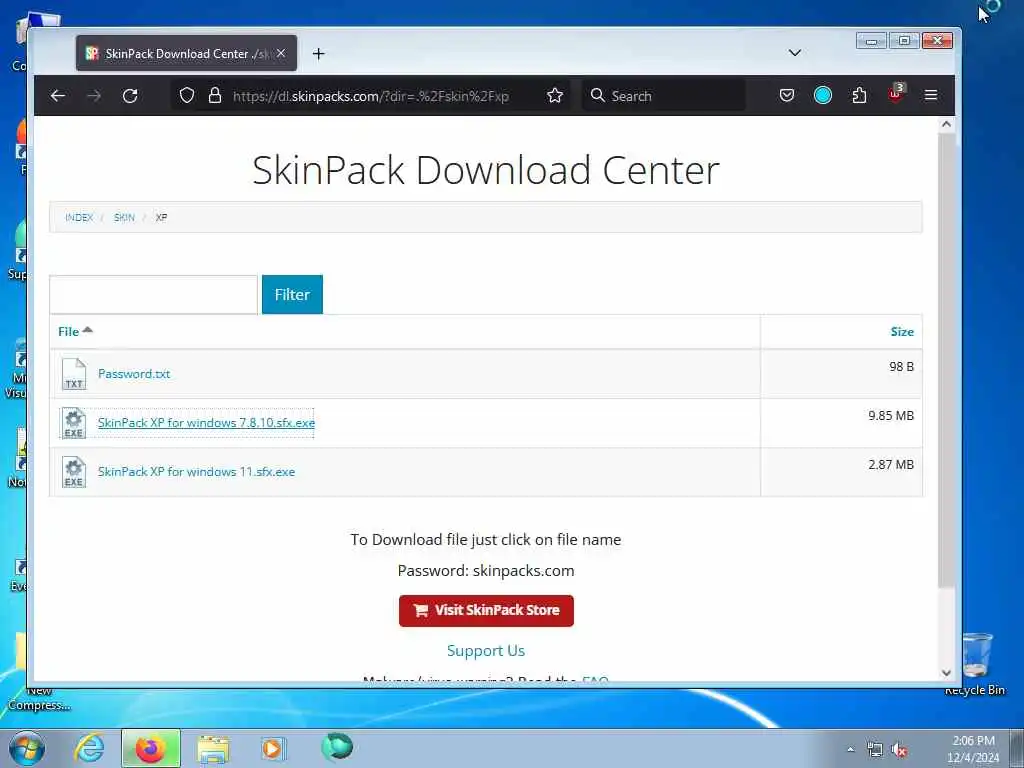The height and width of the screenshot is (768, 1024).
Task: Open the Extensions puzzle icon
Action: pos(859,96)
